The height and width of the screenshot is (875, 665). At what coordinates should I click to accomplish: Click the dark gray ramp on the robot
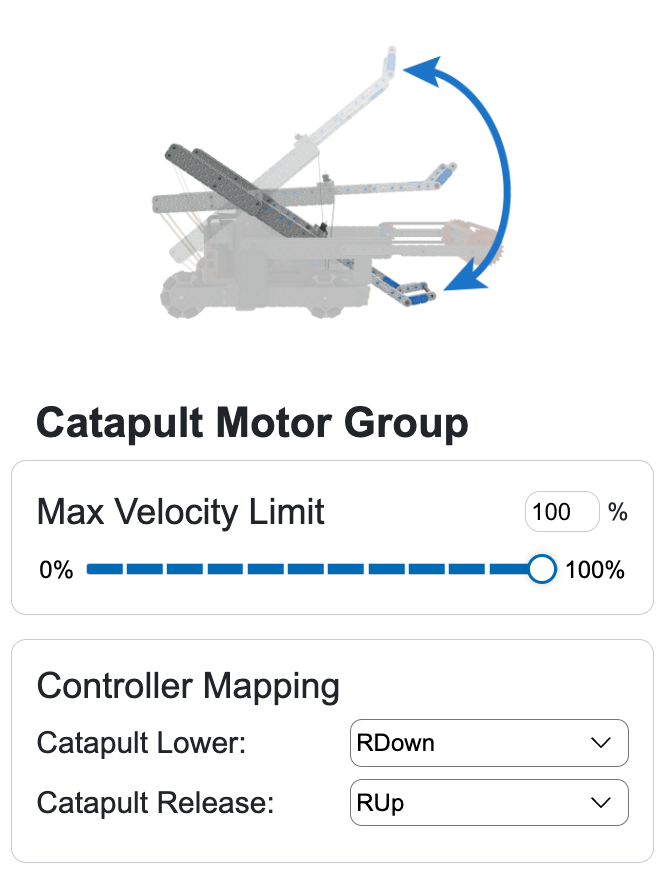point(245,188)
